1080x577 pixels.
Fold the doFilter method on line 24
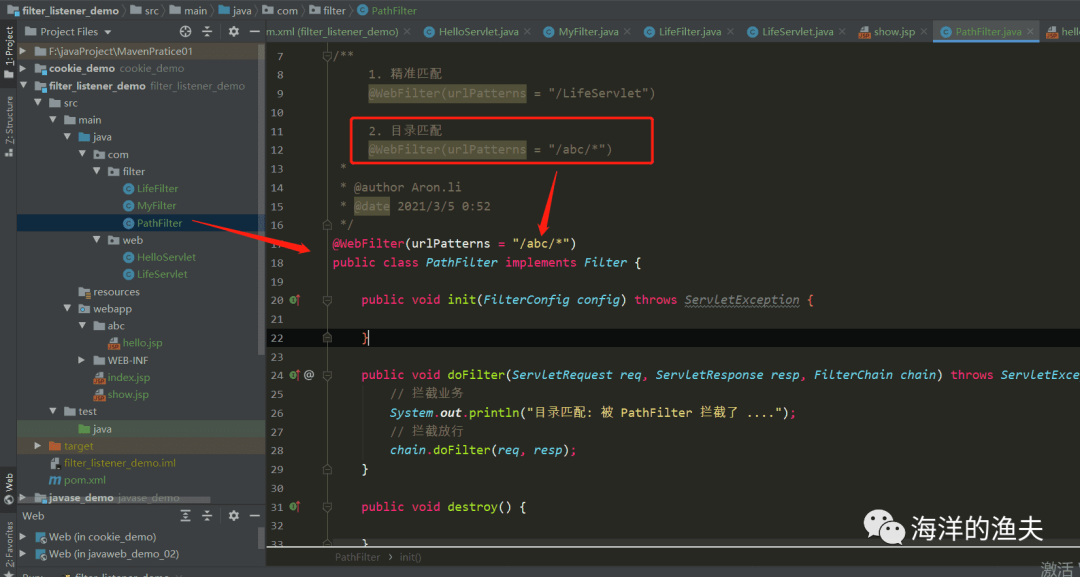pyautogui.click(x=327, y=375)
